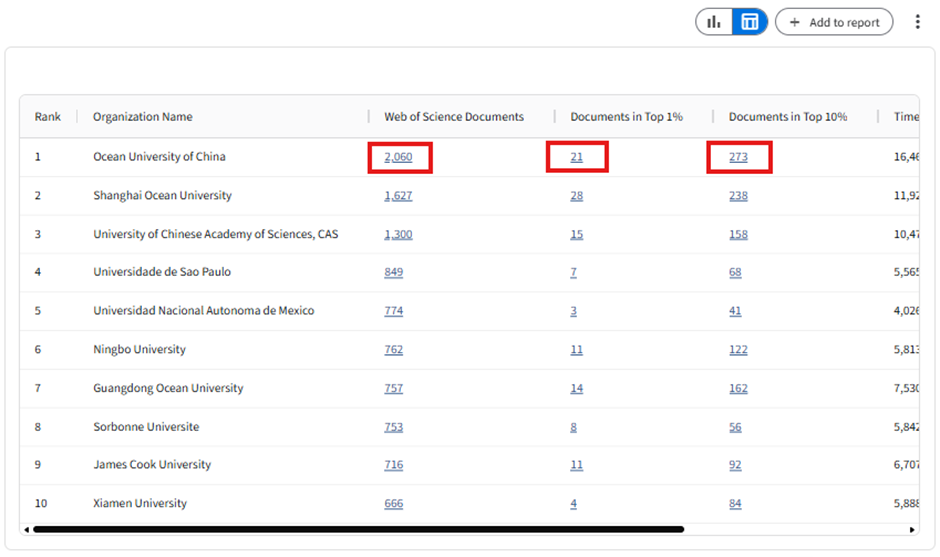This screenshot has height=557, width=940.
Task: Open Xiamen University's 84 top 10% link
Action: click(x=735, y=504)
